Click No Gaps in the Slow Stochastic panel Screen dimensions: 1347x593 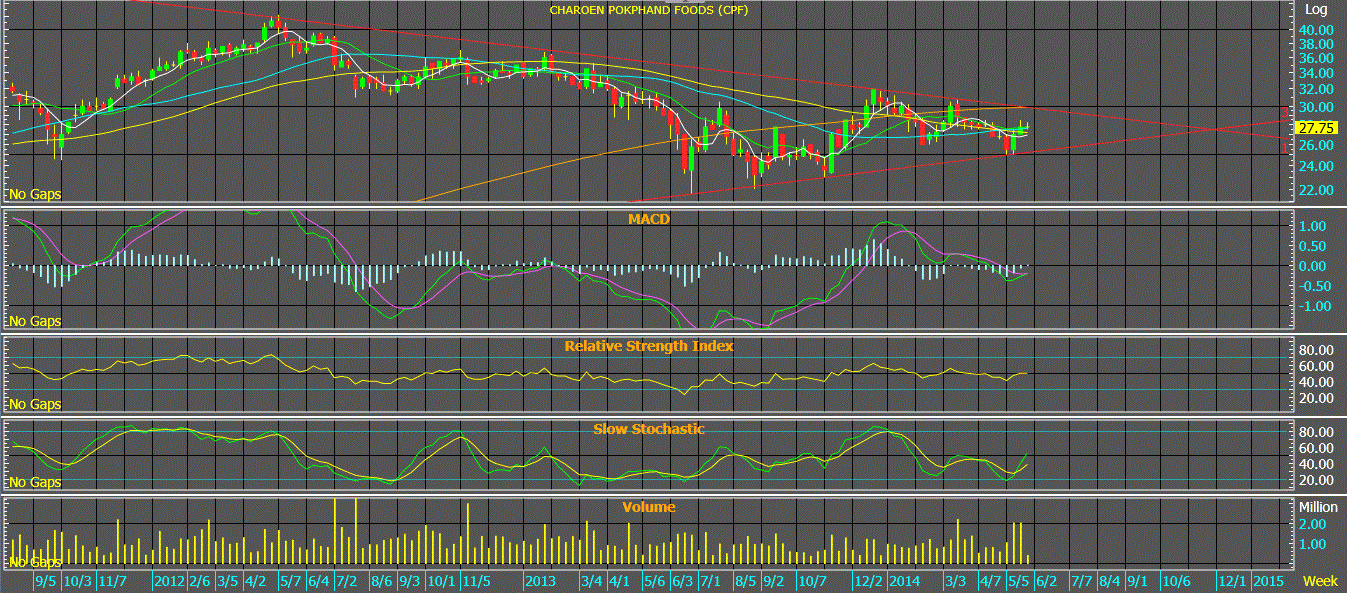coord(35,482)
